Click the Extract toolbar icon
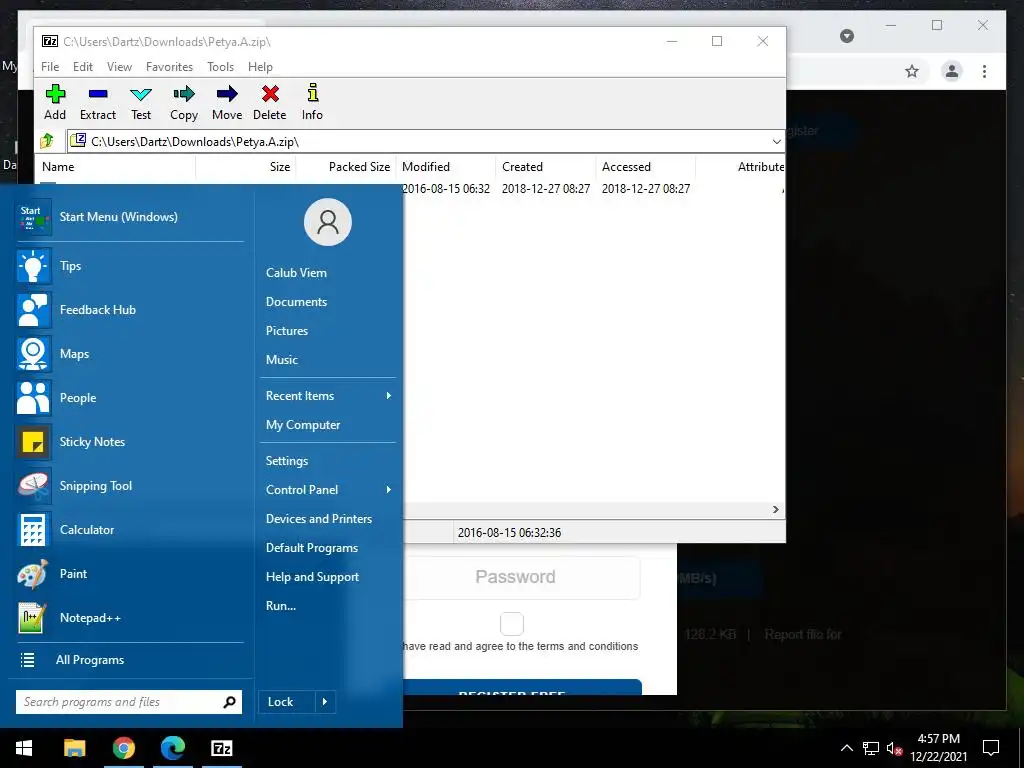1024x768 pixels. coord(98,102)
